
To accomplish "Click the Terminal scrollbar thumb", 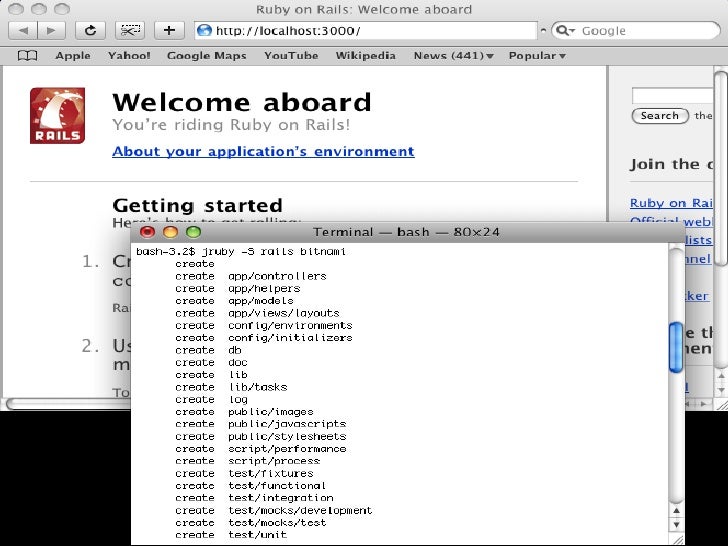I will pyautogui.click(x=676, y=347).
